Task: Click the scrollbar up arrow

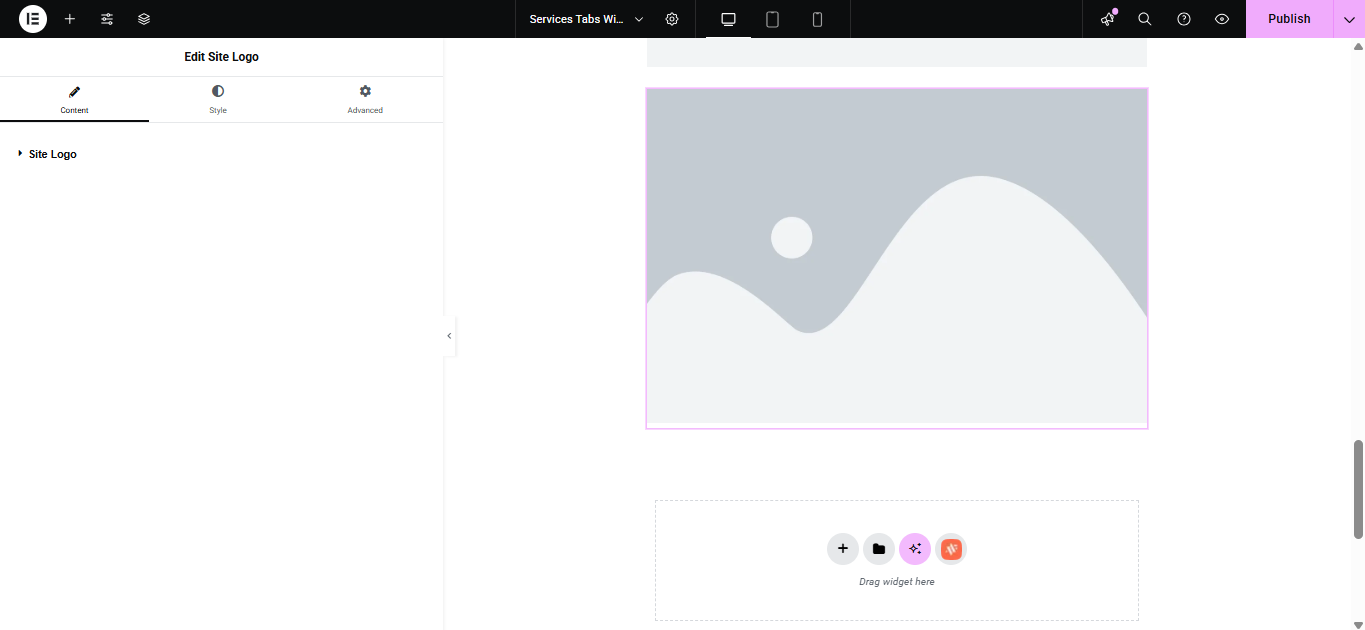Action: pyautogui.click(x=1358, y=46)
